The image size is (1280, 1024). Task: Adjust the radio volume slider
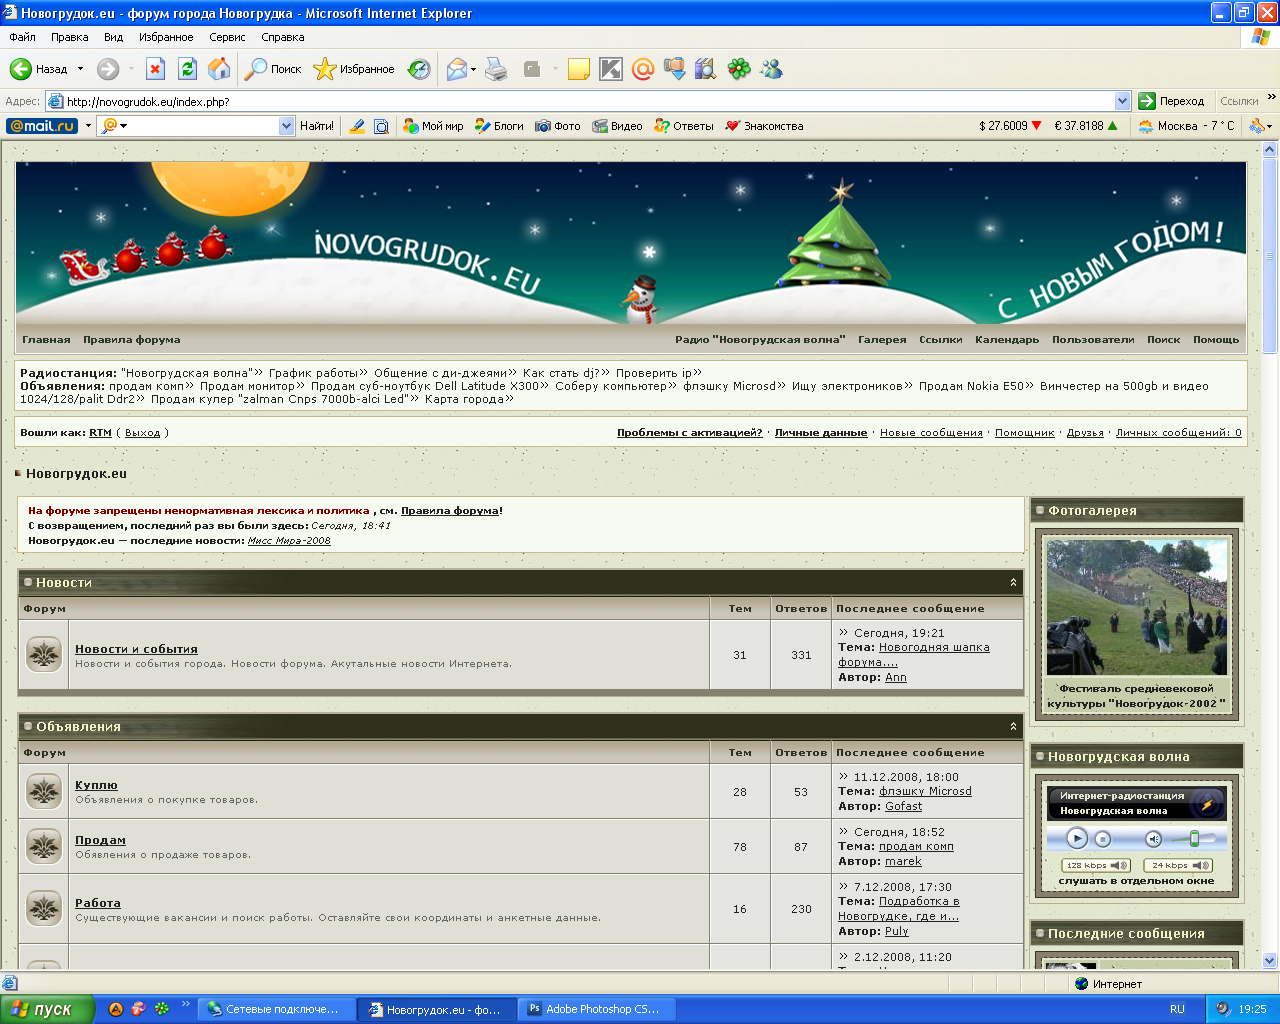pos(1194,839)
